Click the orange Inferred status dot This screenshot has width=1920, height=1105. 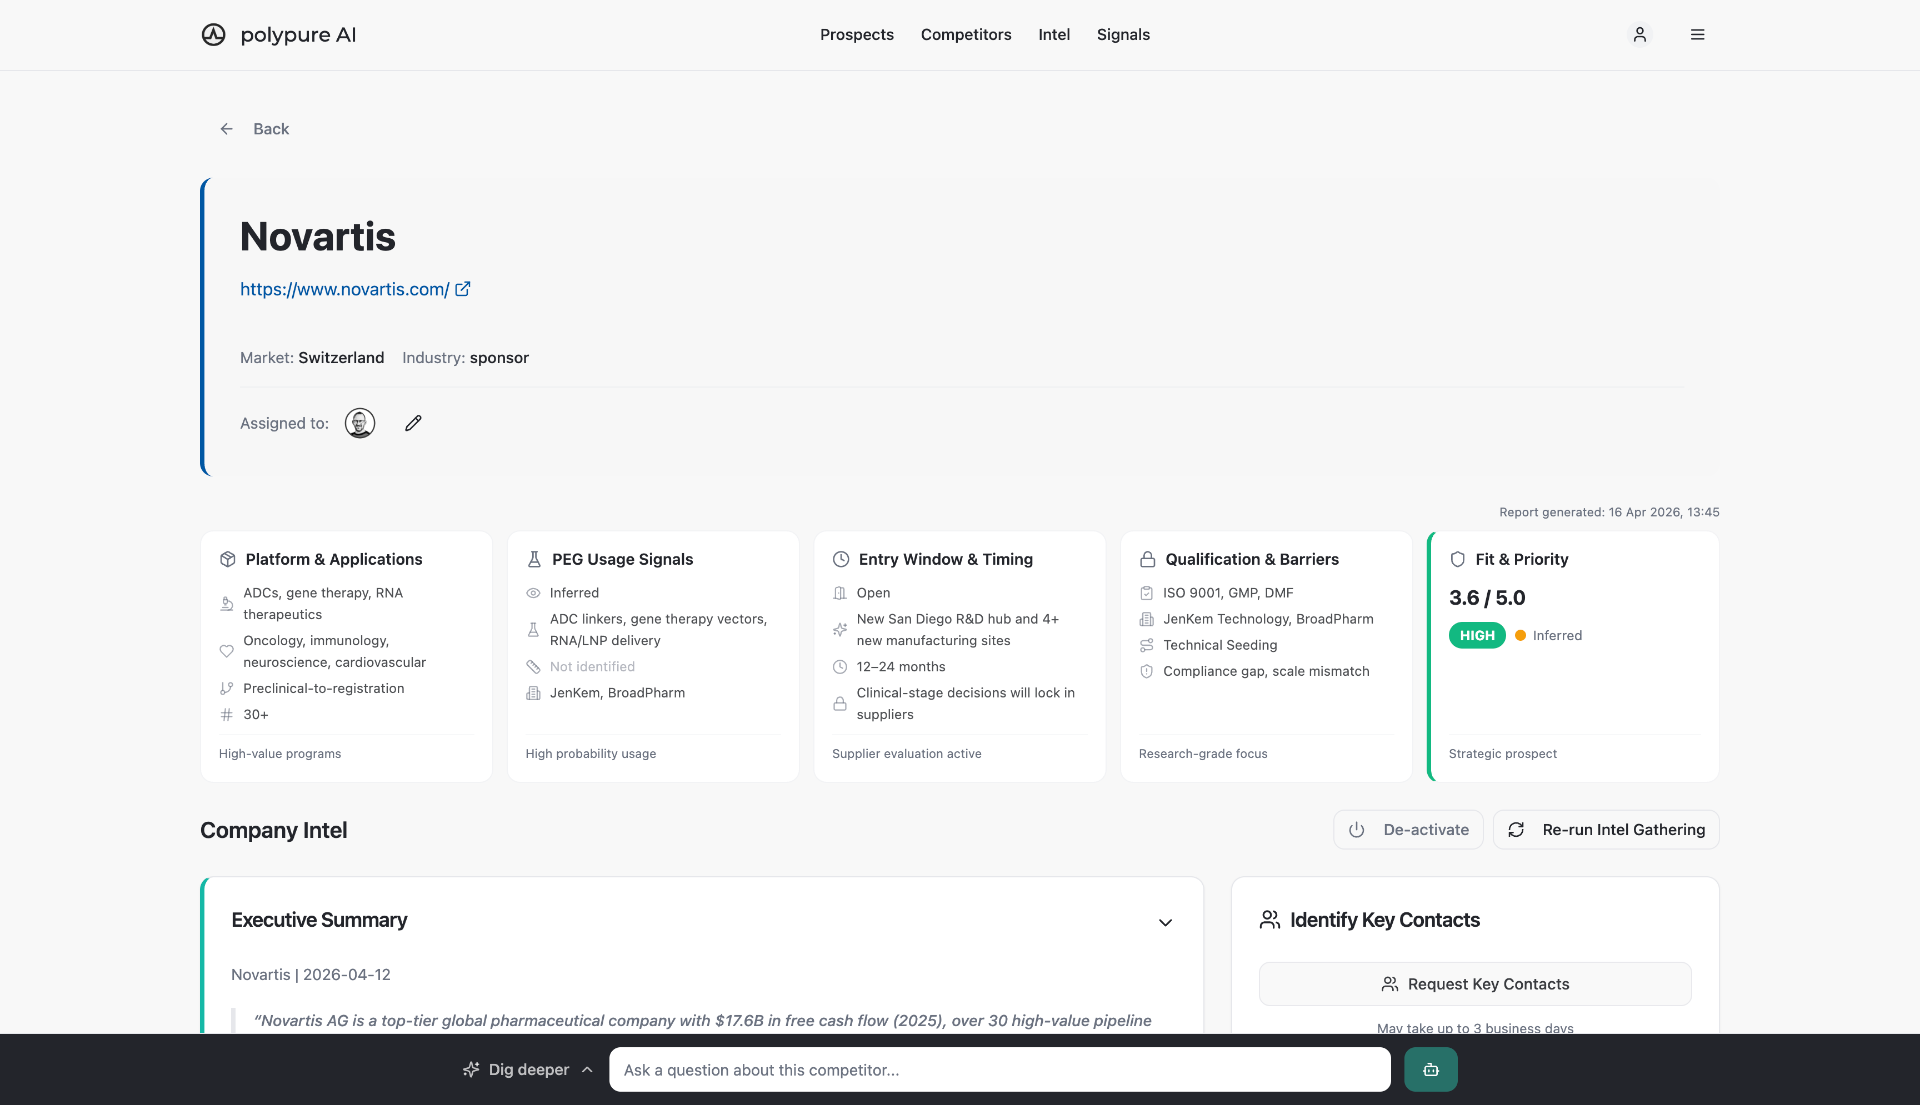pyautogui.click(x=1520, y=635)
